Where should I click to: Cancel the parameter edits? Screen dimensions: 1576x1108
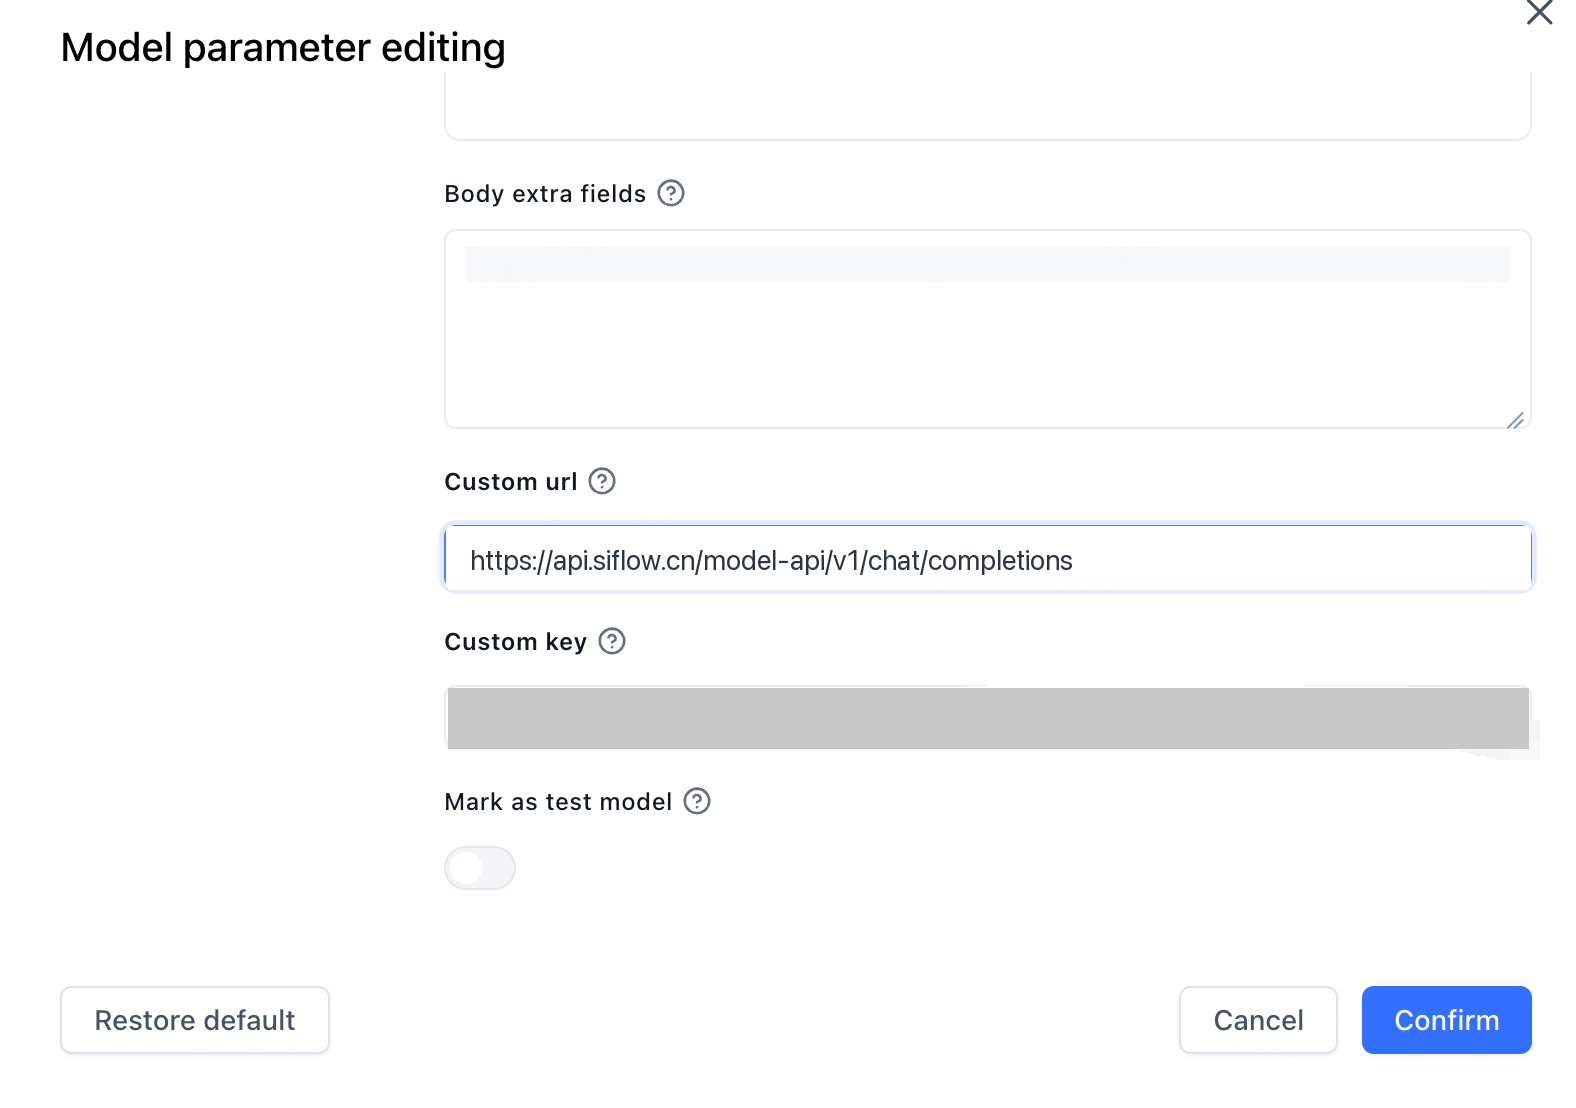[x=1258, y=1020]
